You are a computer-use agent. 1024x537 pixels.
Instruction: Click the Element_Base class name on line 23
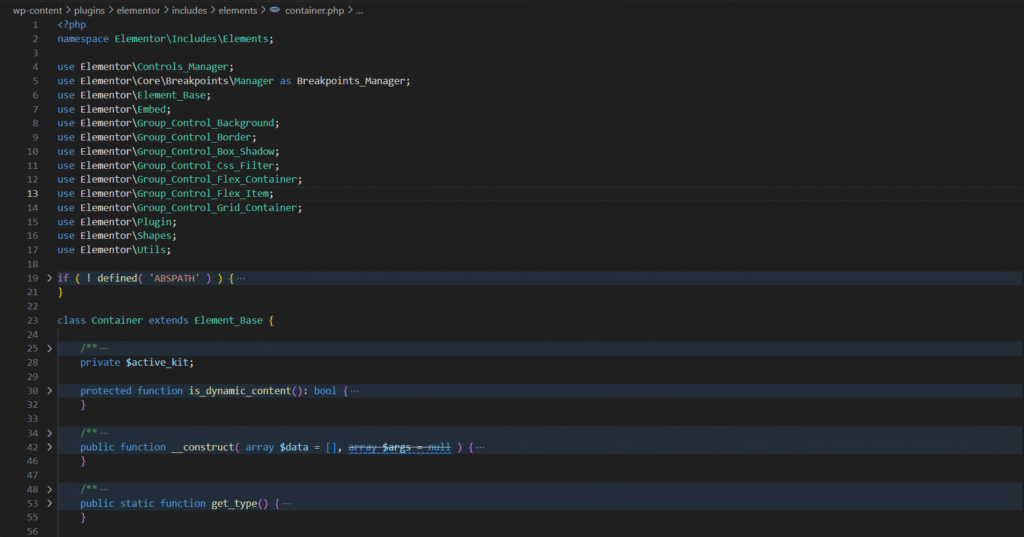pyautogui.click(x=229, y=320)
